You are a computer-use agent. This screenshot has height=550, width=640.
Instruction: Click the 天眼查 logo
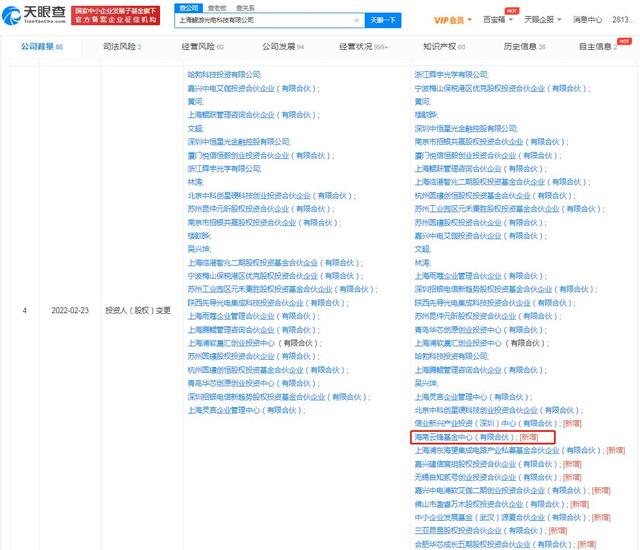coord(31,14)
